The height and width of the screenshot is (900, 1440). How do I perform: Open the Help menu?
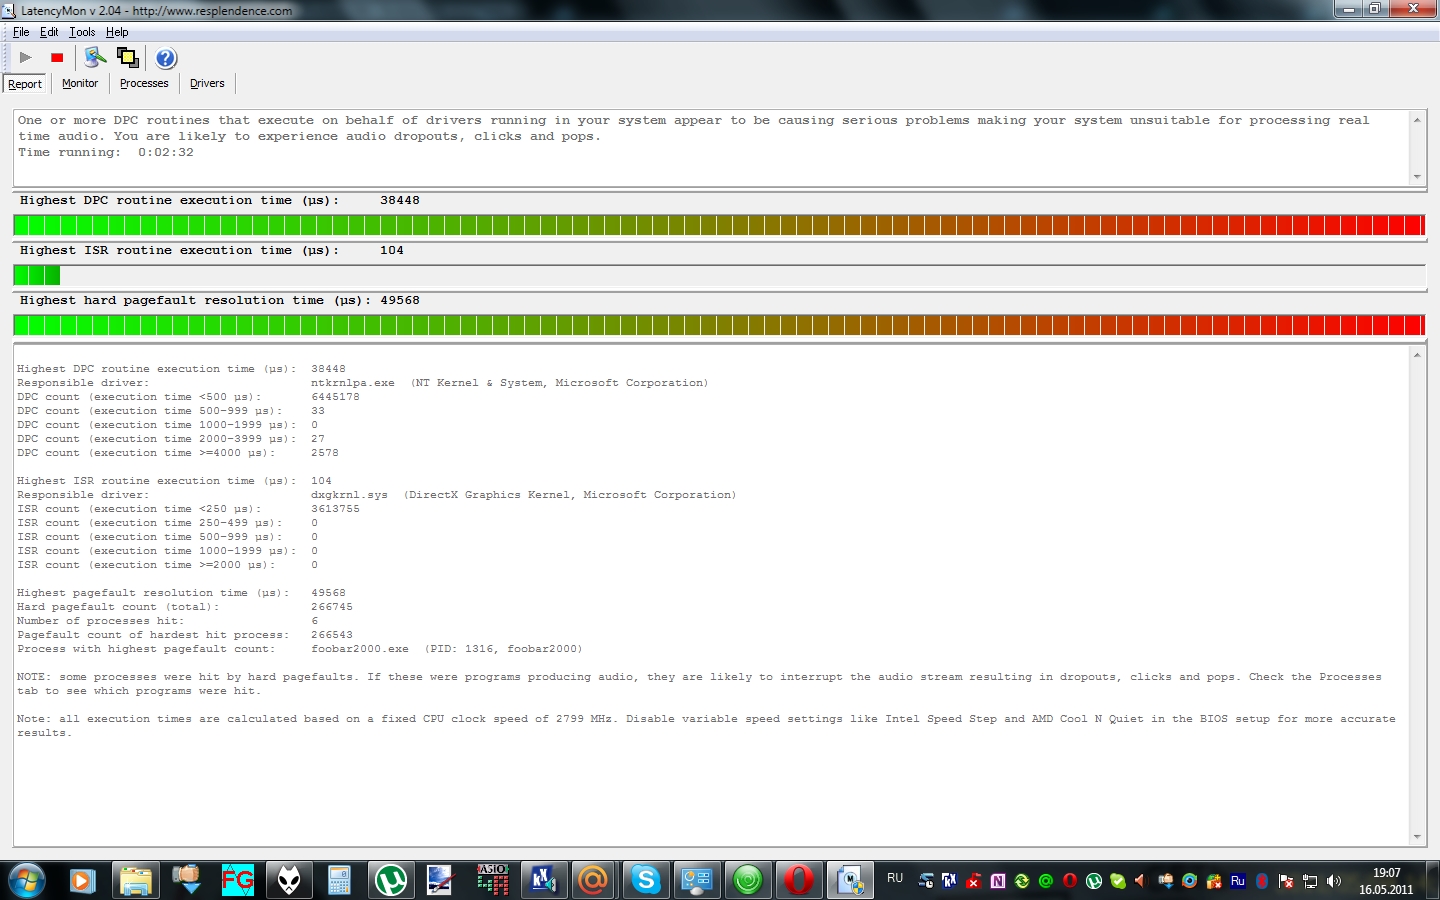[x=117, y=32]
